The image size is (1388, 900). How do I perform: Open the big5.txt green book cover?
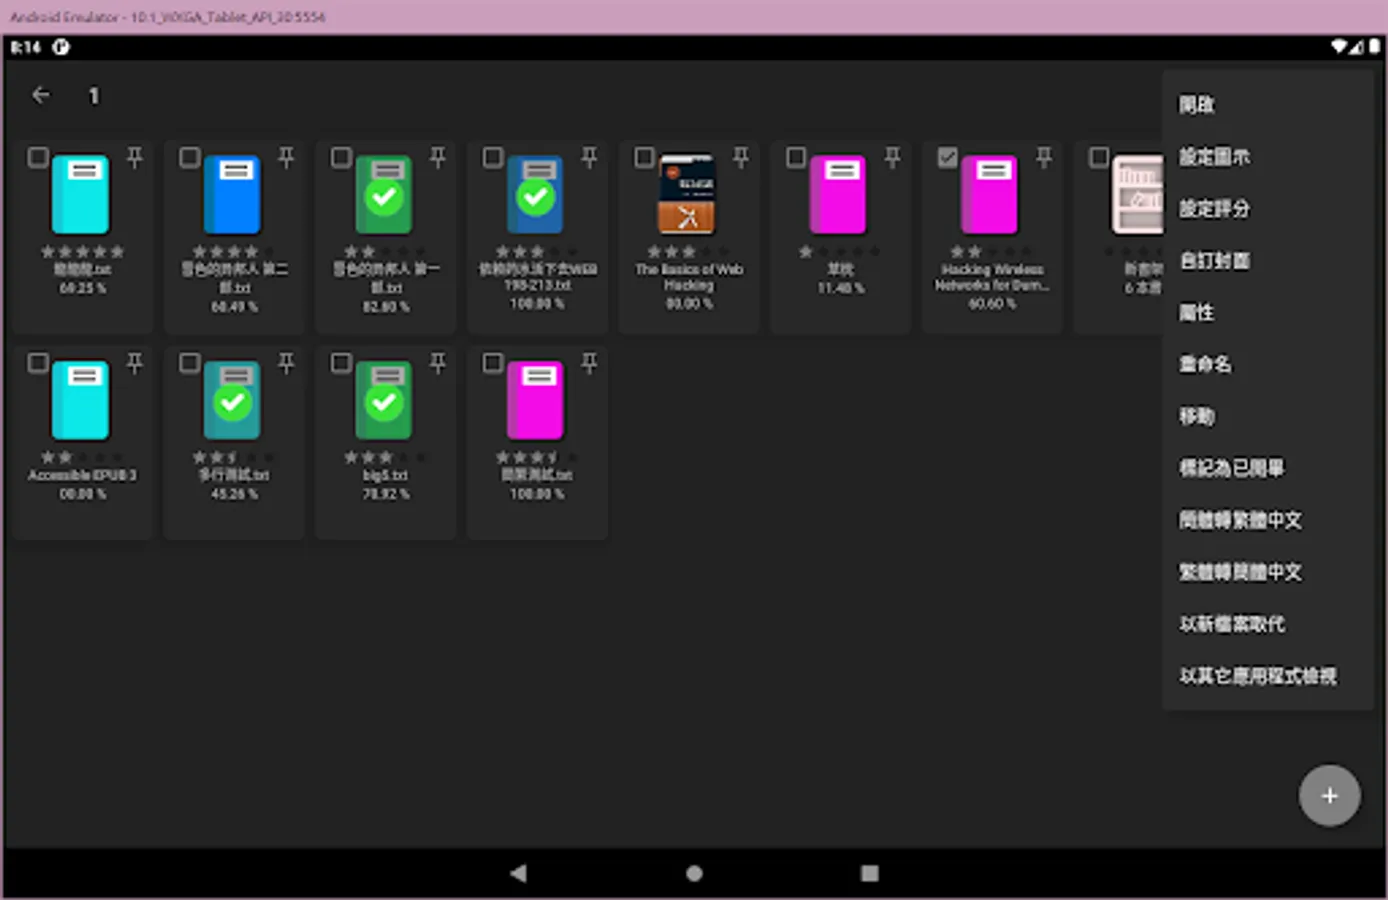coord(384,400)
